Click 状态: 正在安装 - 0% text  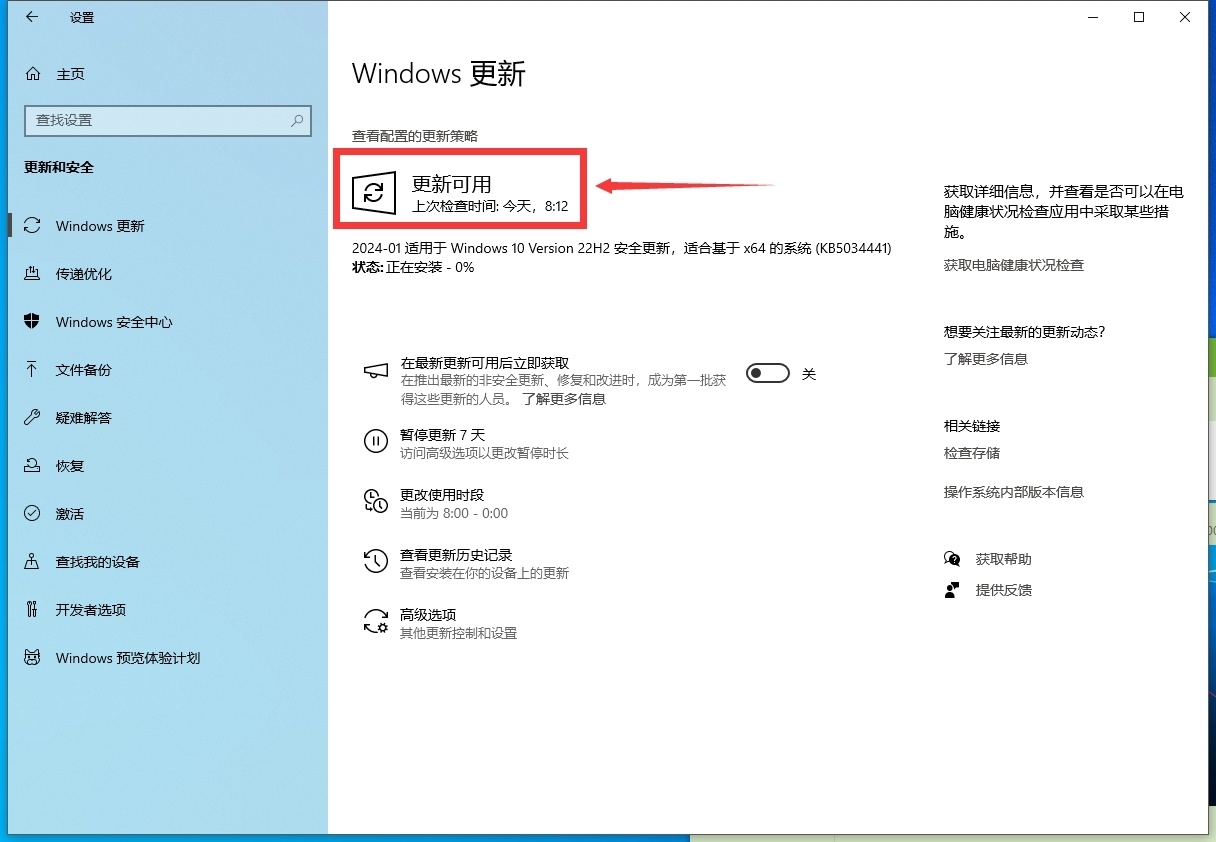pyautogui.click(x=413, y=268)
